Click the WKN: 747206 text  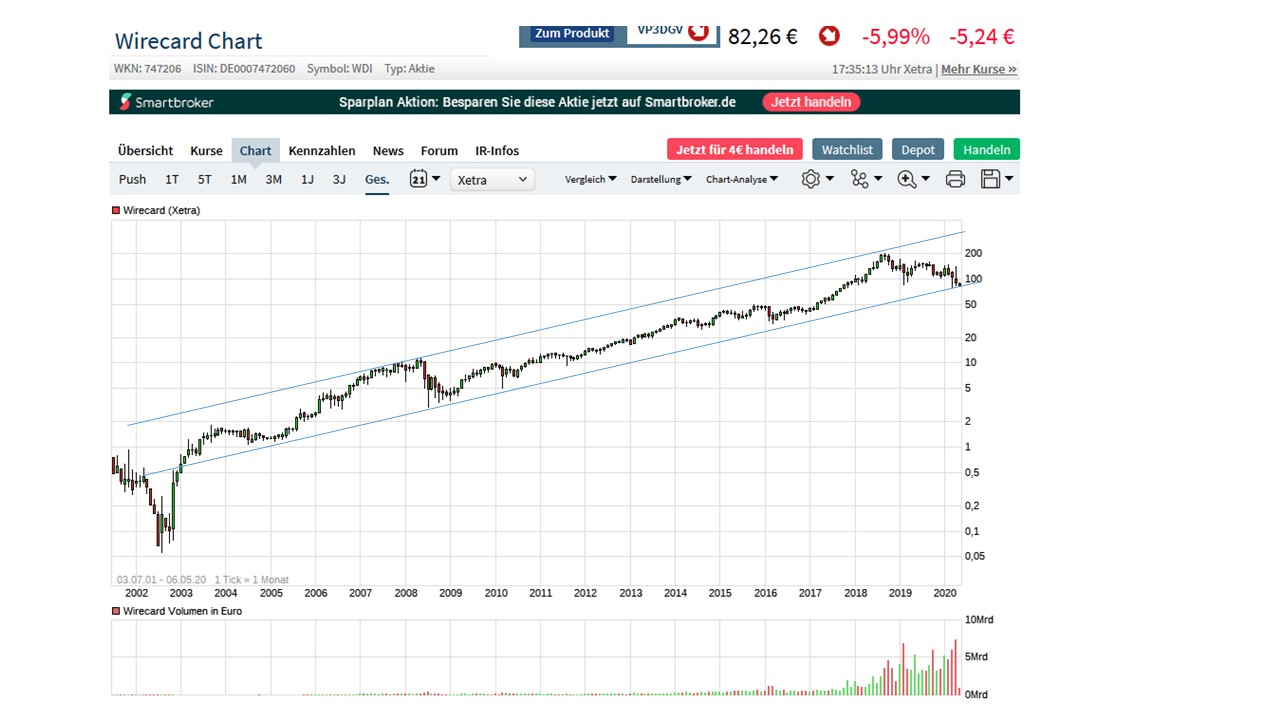[148, 69]
